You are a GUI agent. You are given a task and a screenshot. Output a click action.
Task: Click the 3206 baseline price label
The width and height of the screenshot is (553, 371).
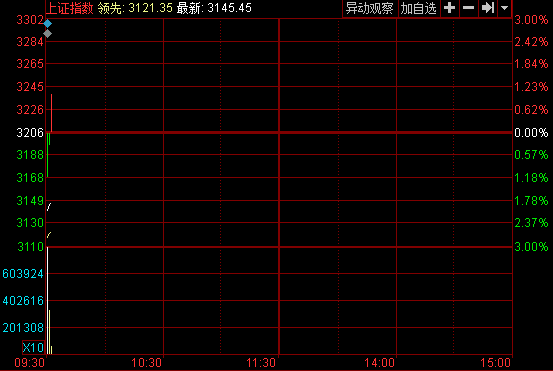coord(30,133)
